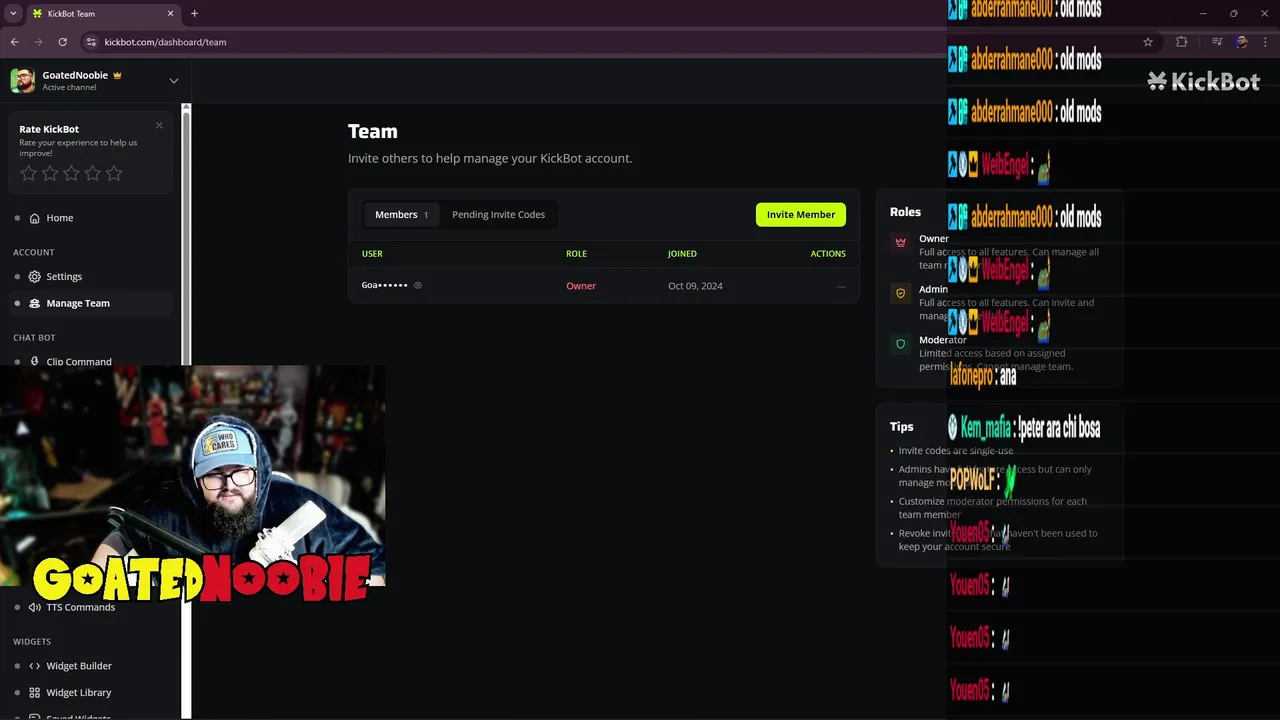Click the Team page heading

click(x=373, y=132)
